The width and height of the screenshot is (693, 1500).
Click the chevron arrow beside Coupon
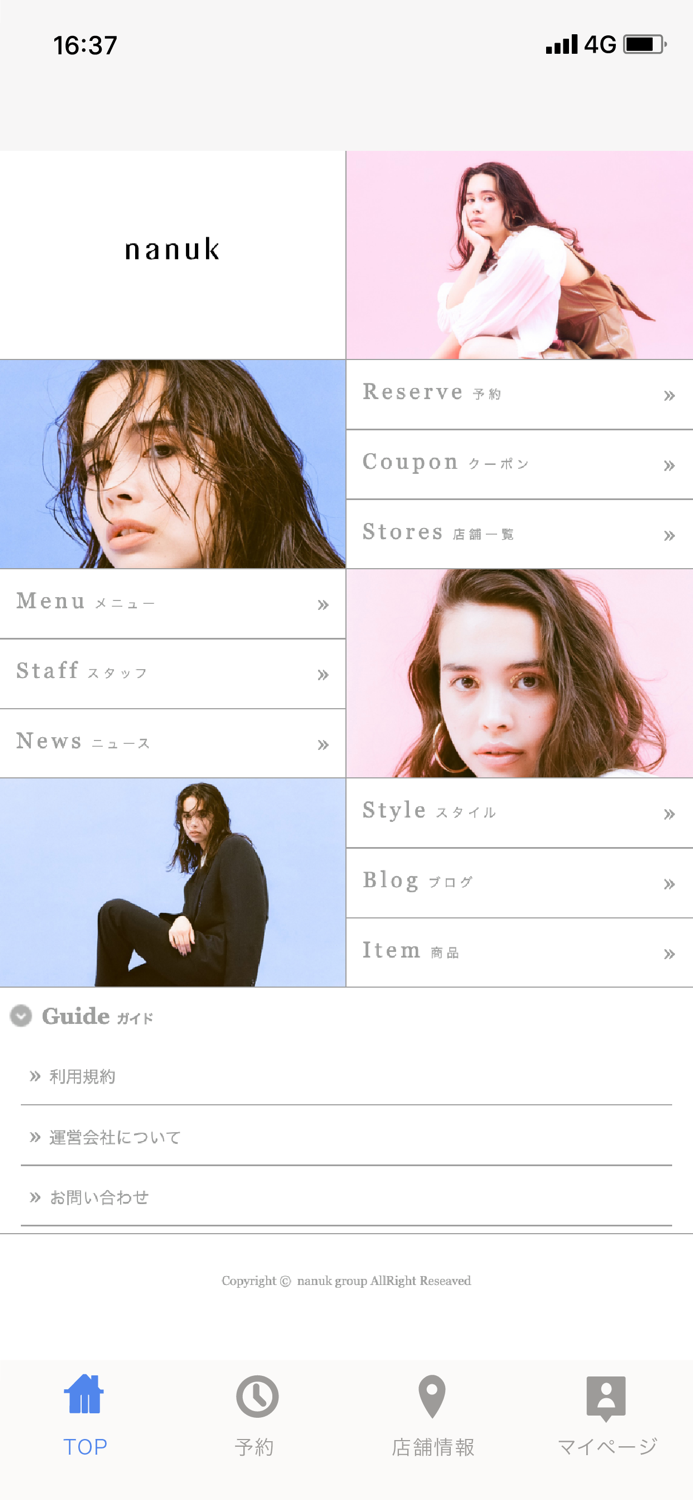pos(669,466)
